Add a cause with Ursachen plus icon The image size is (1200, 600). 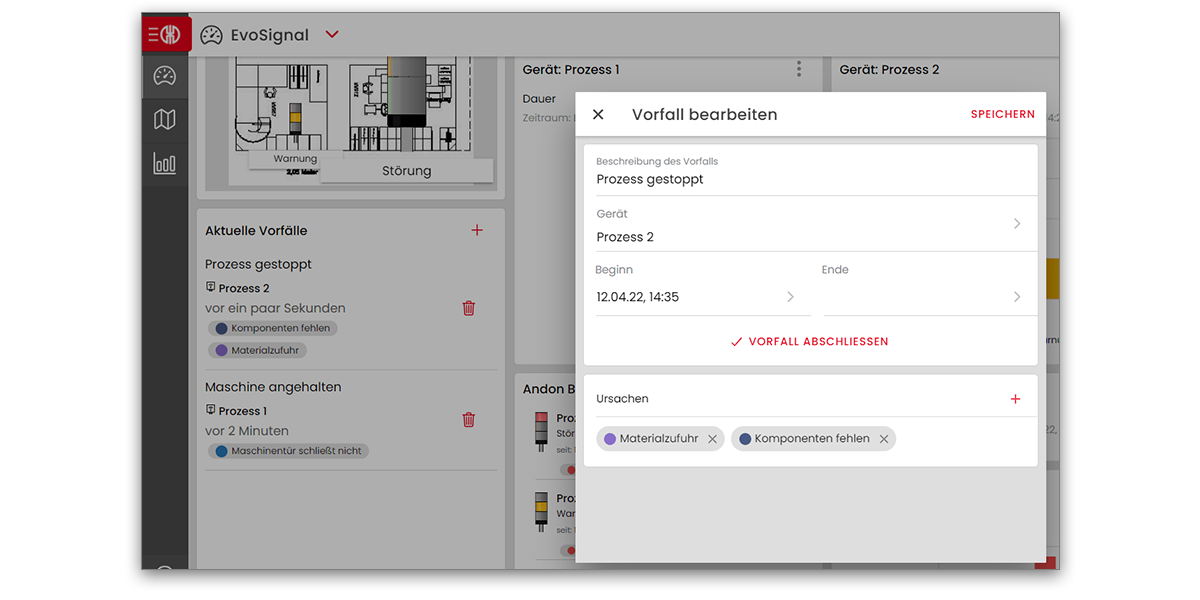tap(1015, 399)
